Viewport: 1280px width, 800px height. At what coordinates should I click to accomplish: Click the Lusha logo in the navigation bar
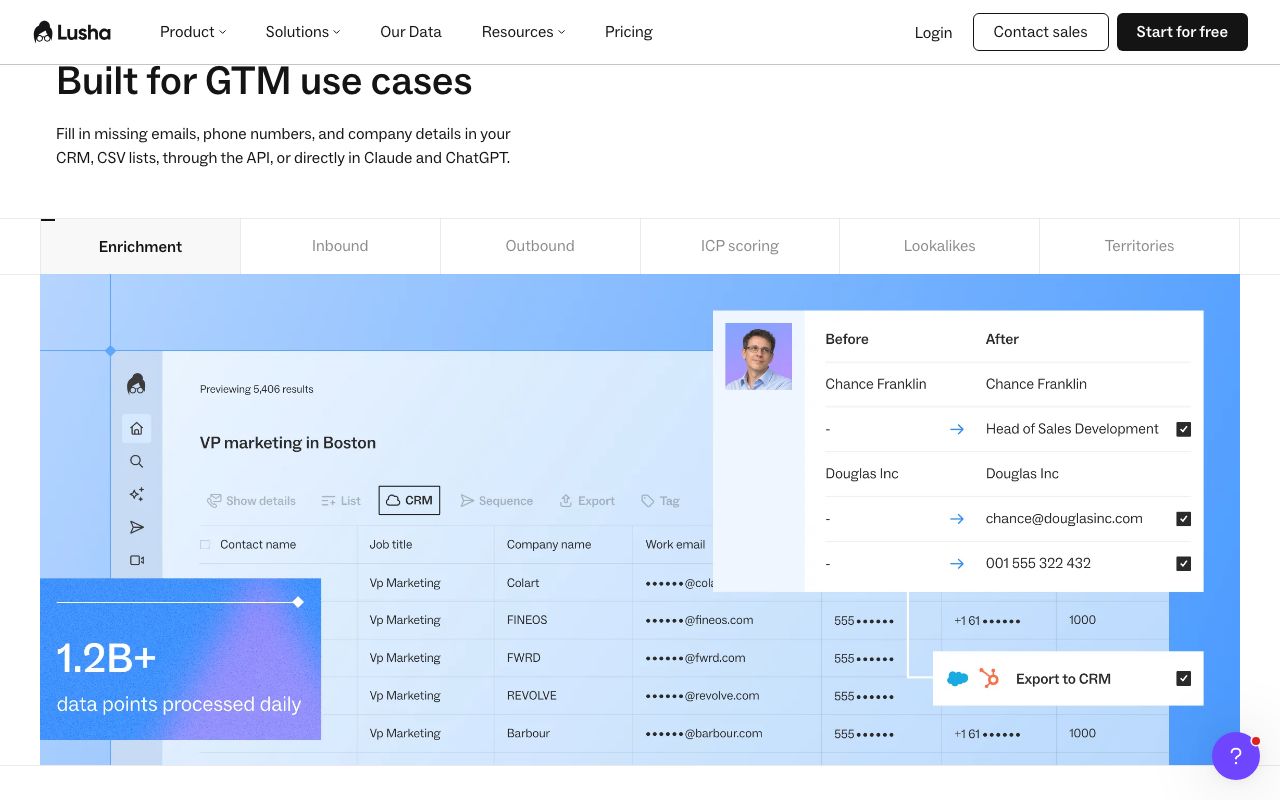coord(72,32)
